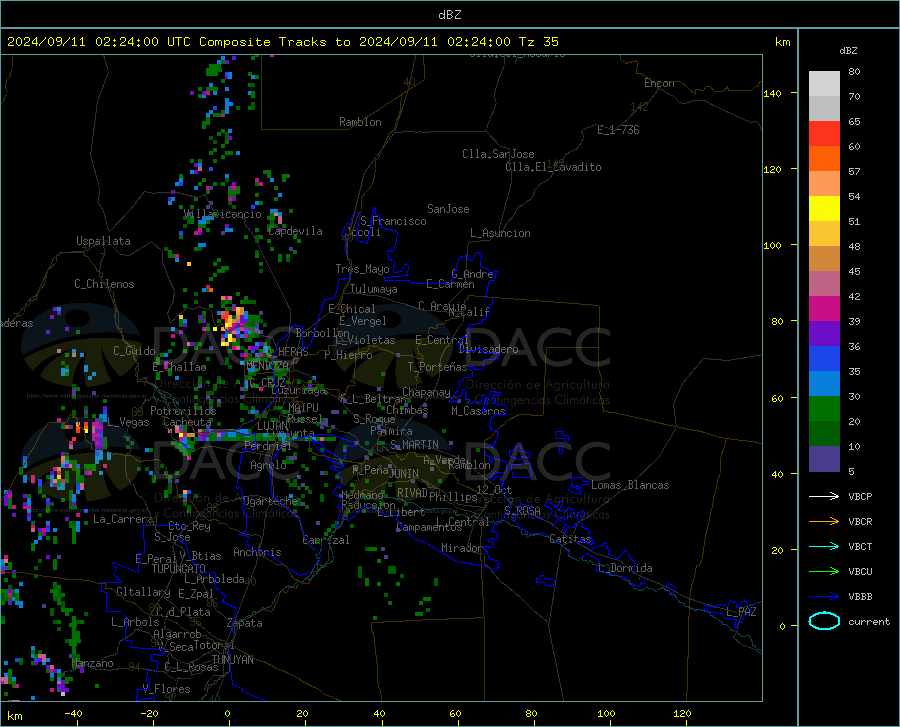Viewport: 900px width, 727px height.
Task: Click the TUPUNGATO label on map
Action: (179, 569)
